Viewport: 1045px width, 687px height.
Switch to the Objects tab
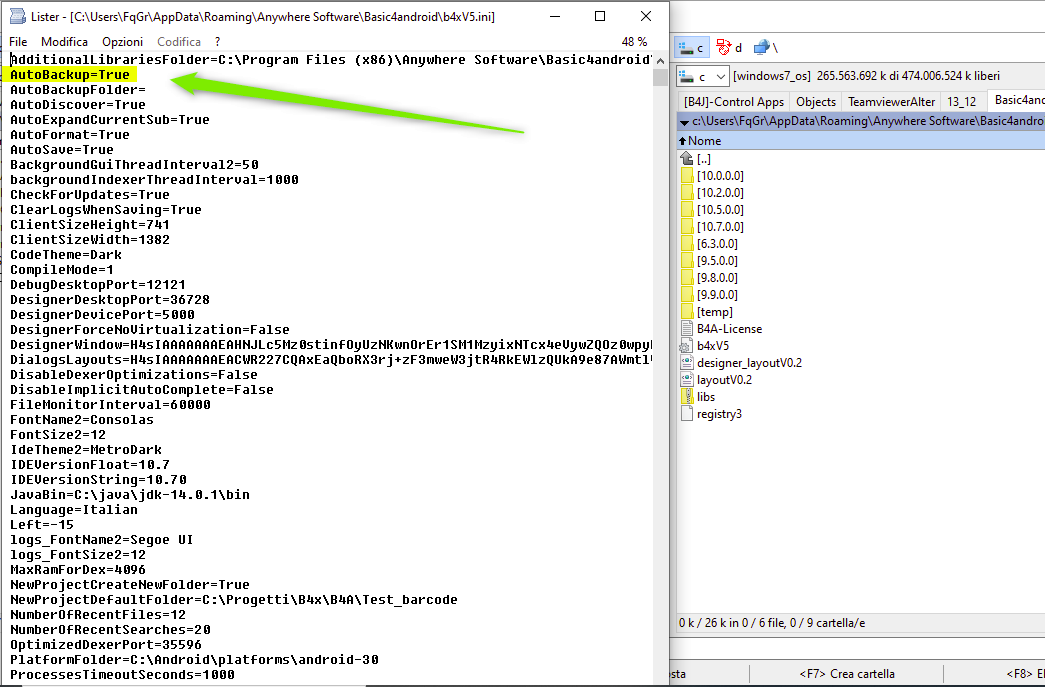pyautogui.click(x=816, y=102)
